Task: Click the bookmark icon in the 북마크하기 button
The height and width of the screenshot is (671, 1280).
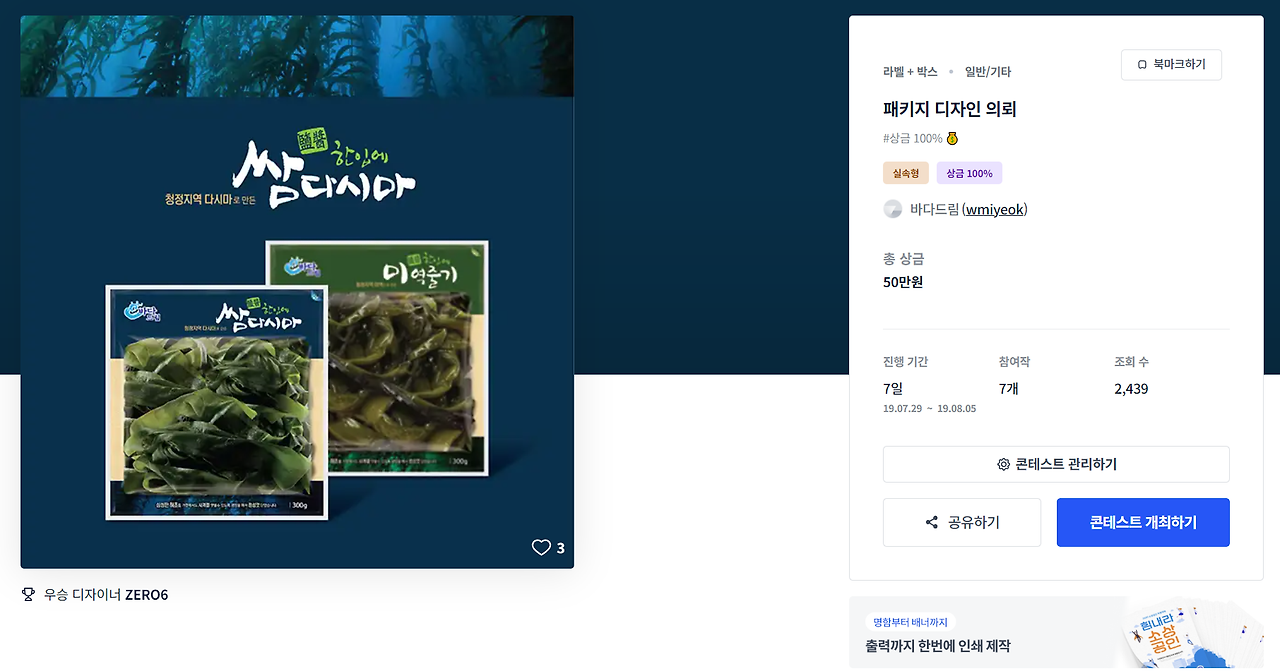Action: (1142, 65)
